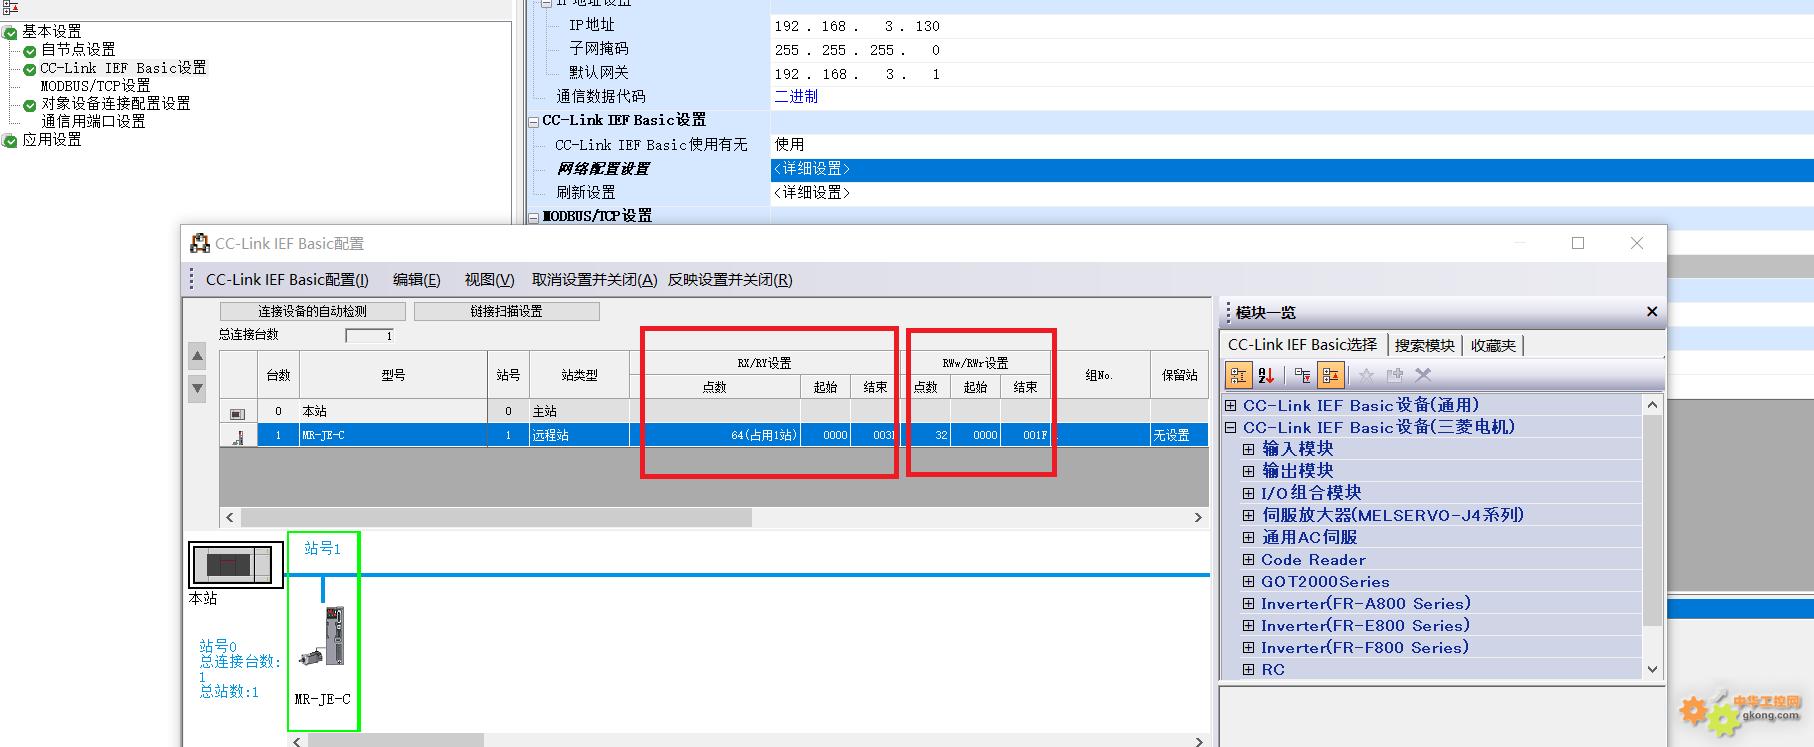This screenshot has width=1814, height=747.
Task: Open 刷新设置 <详细设置> link
Action: 812,193
